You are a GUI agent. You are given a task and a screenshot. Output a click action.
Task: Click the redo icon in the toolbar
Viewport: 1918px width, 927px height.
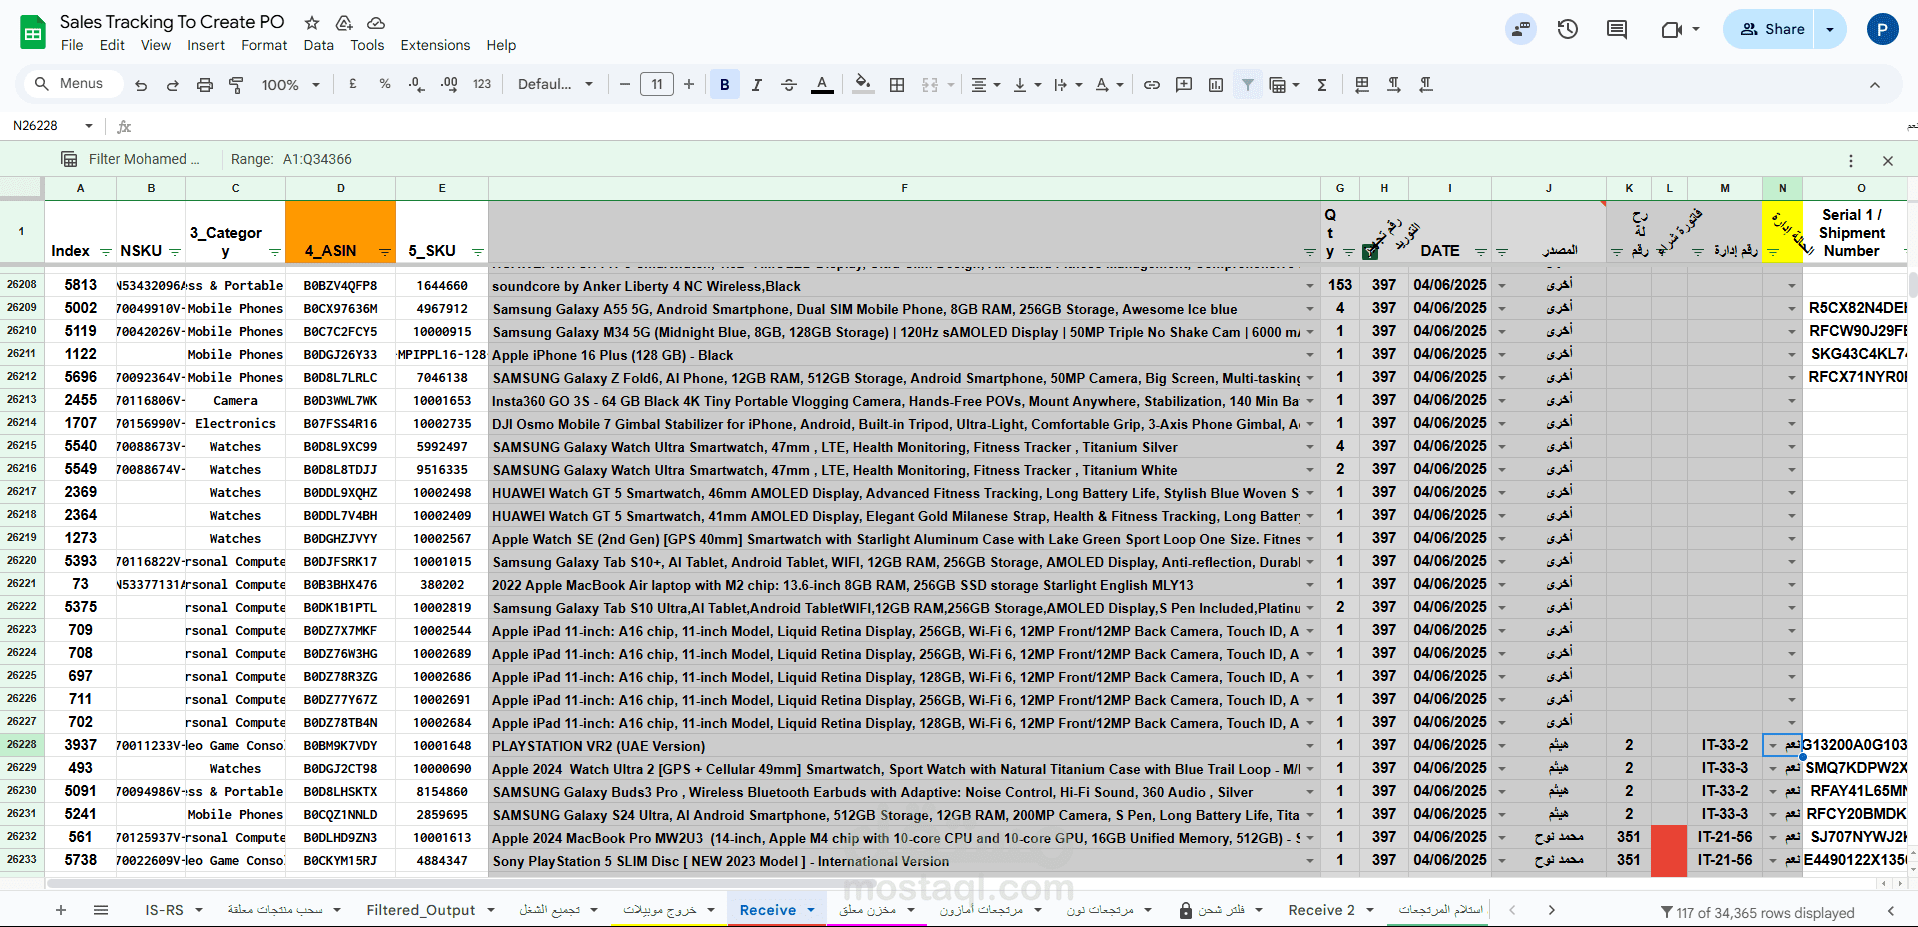click(173, 85)
